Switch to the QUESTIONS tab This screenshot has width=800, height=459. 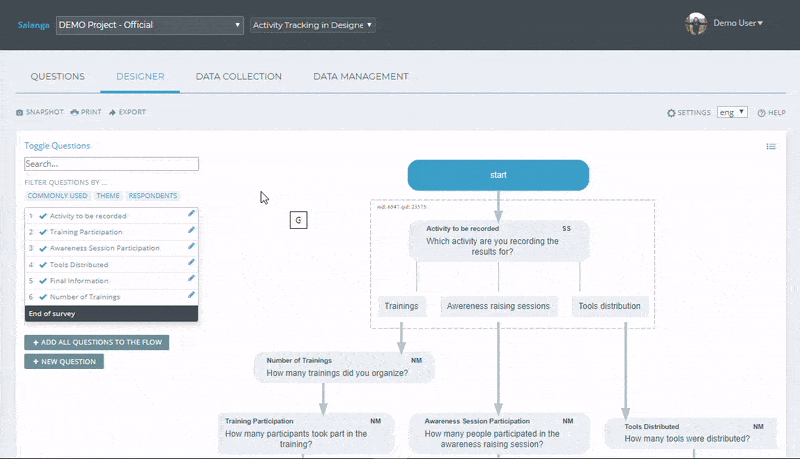(x=58, y=76)
